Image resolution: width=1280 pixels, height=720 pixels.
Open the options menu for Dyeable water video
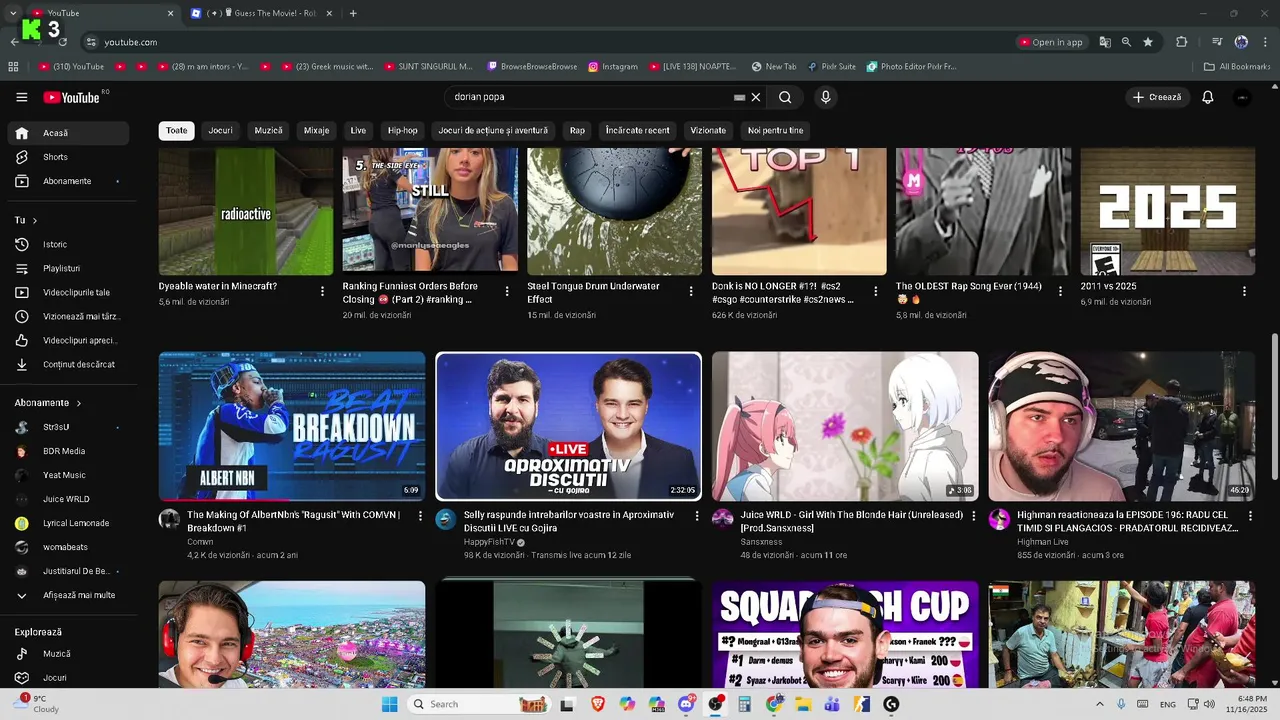(x=322, y=291)
